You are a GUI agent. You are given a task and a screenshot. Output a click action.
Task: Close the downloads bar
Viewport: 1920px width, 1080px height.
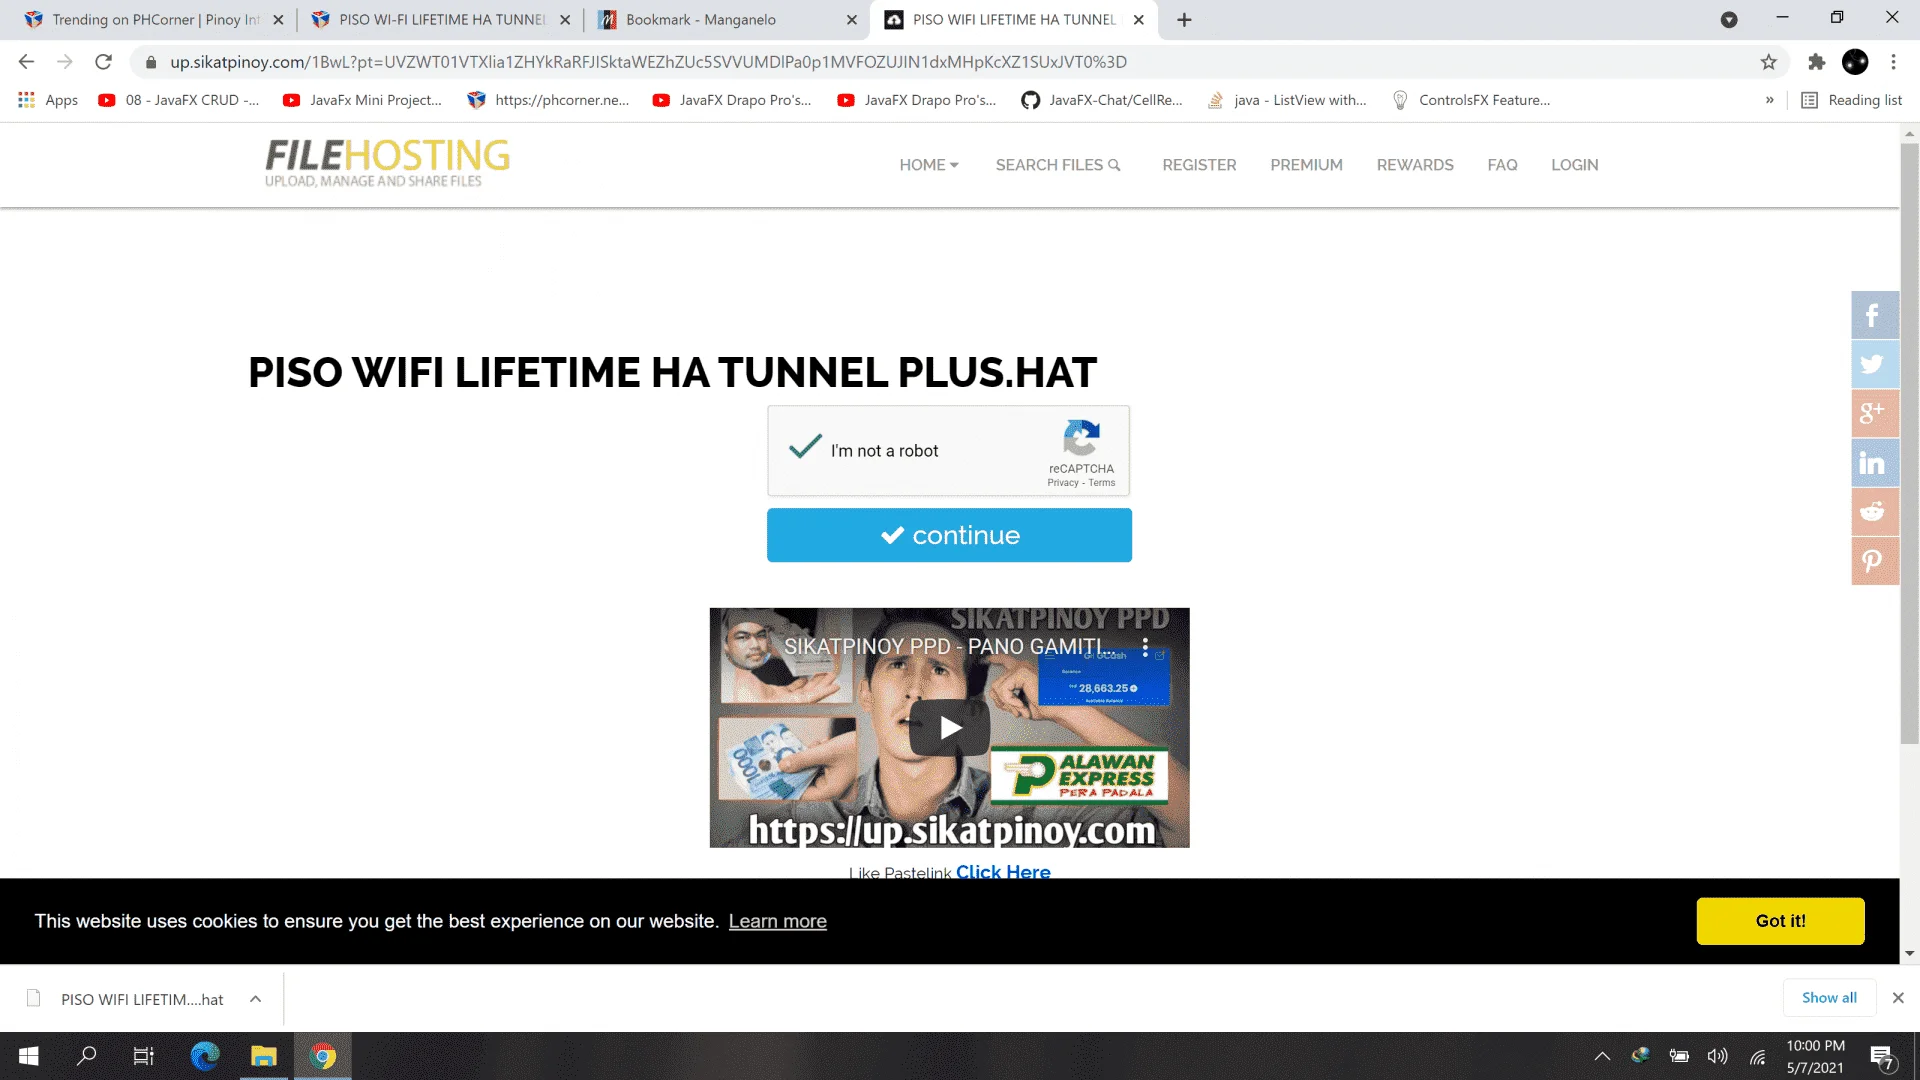tap(1898, 998)
